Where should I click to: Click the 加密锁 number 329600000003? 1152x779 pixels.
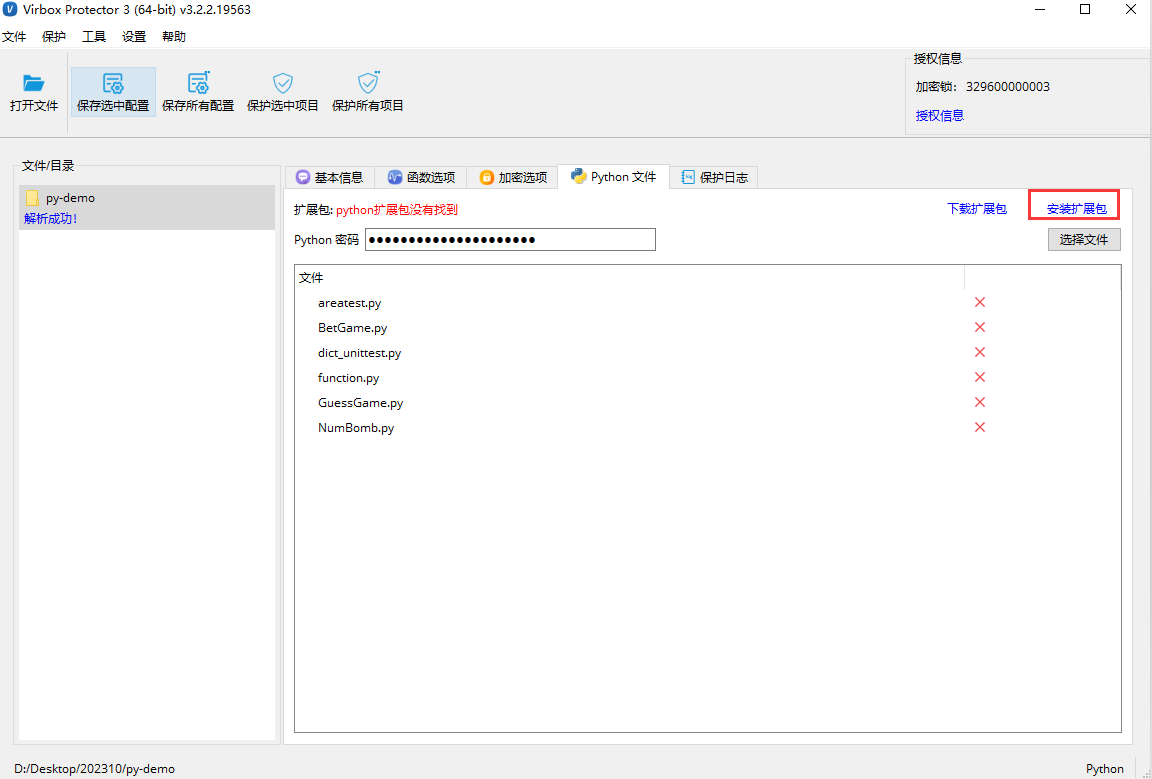1007,87
